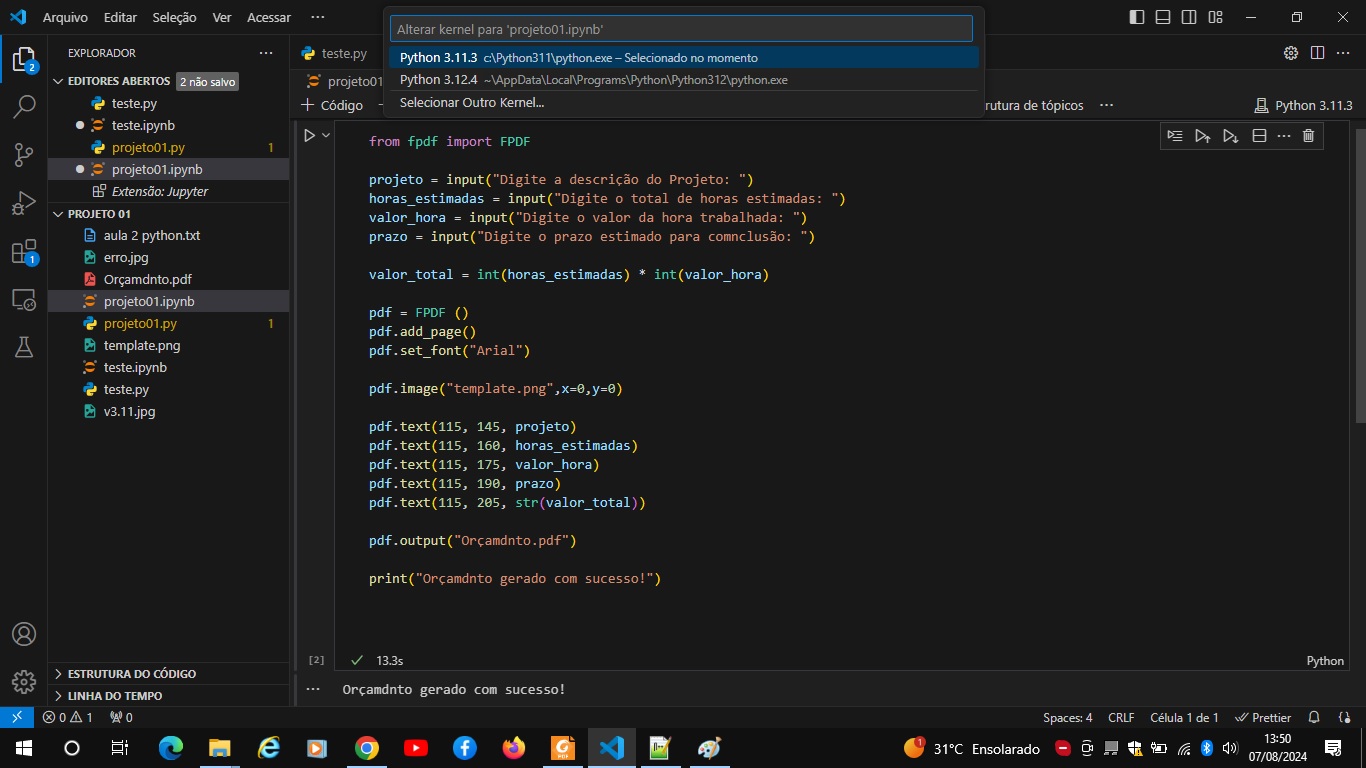This screenshot has width=1366, height=768.
Task: Open the Arquivo menu
Action: pyautogui.click(x=65, y=17)
